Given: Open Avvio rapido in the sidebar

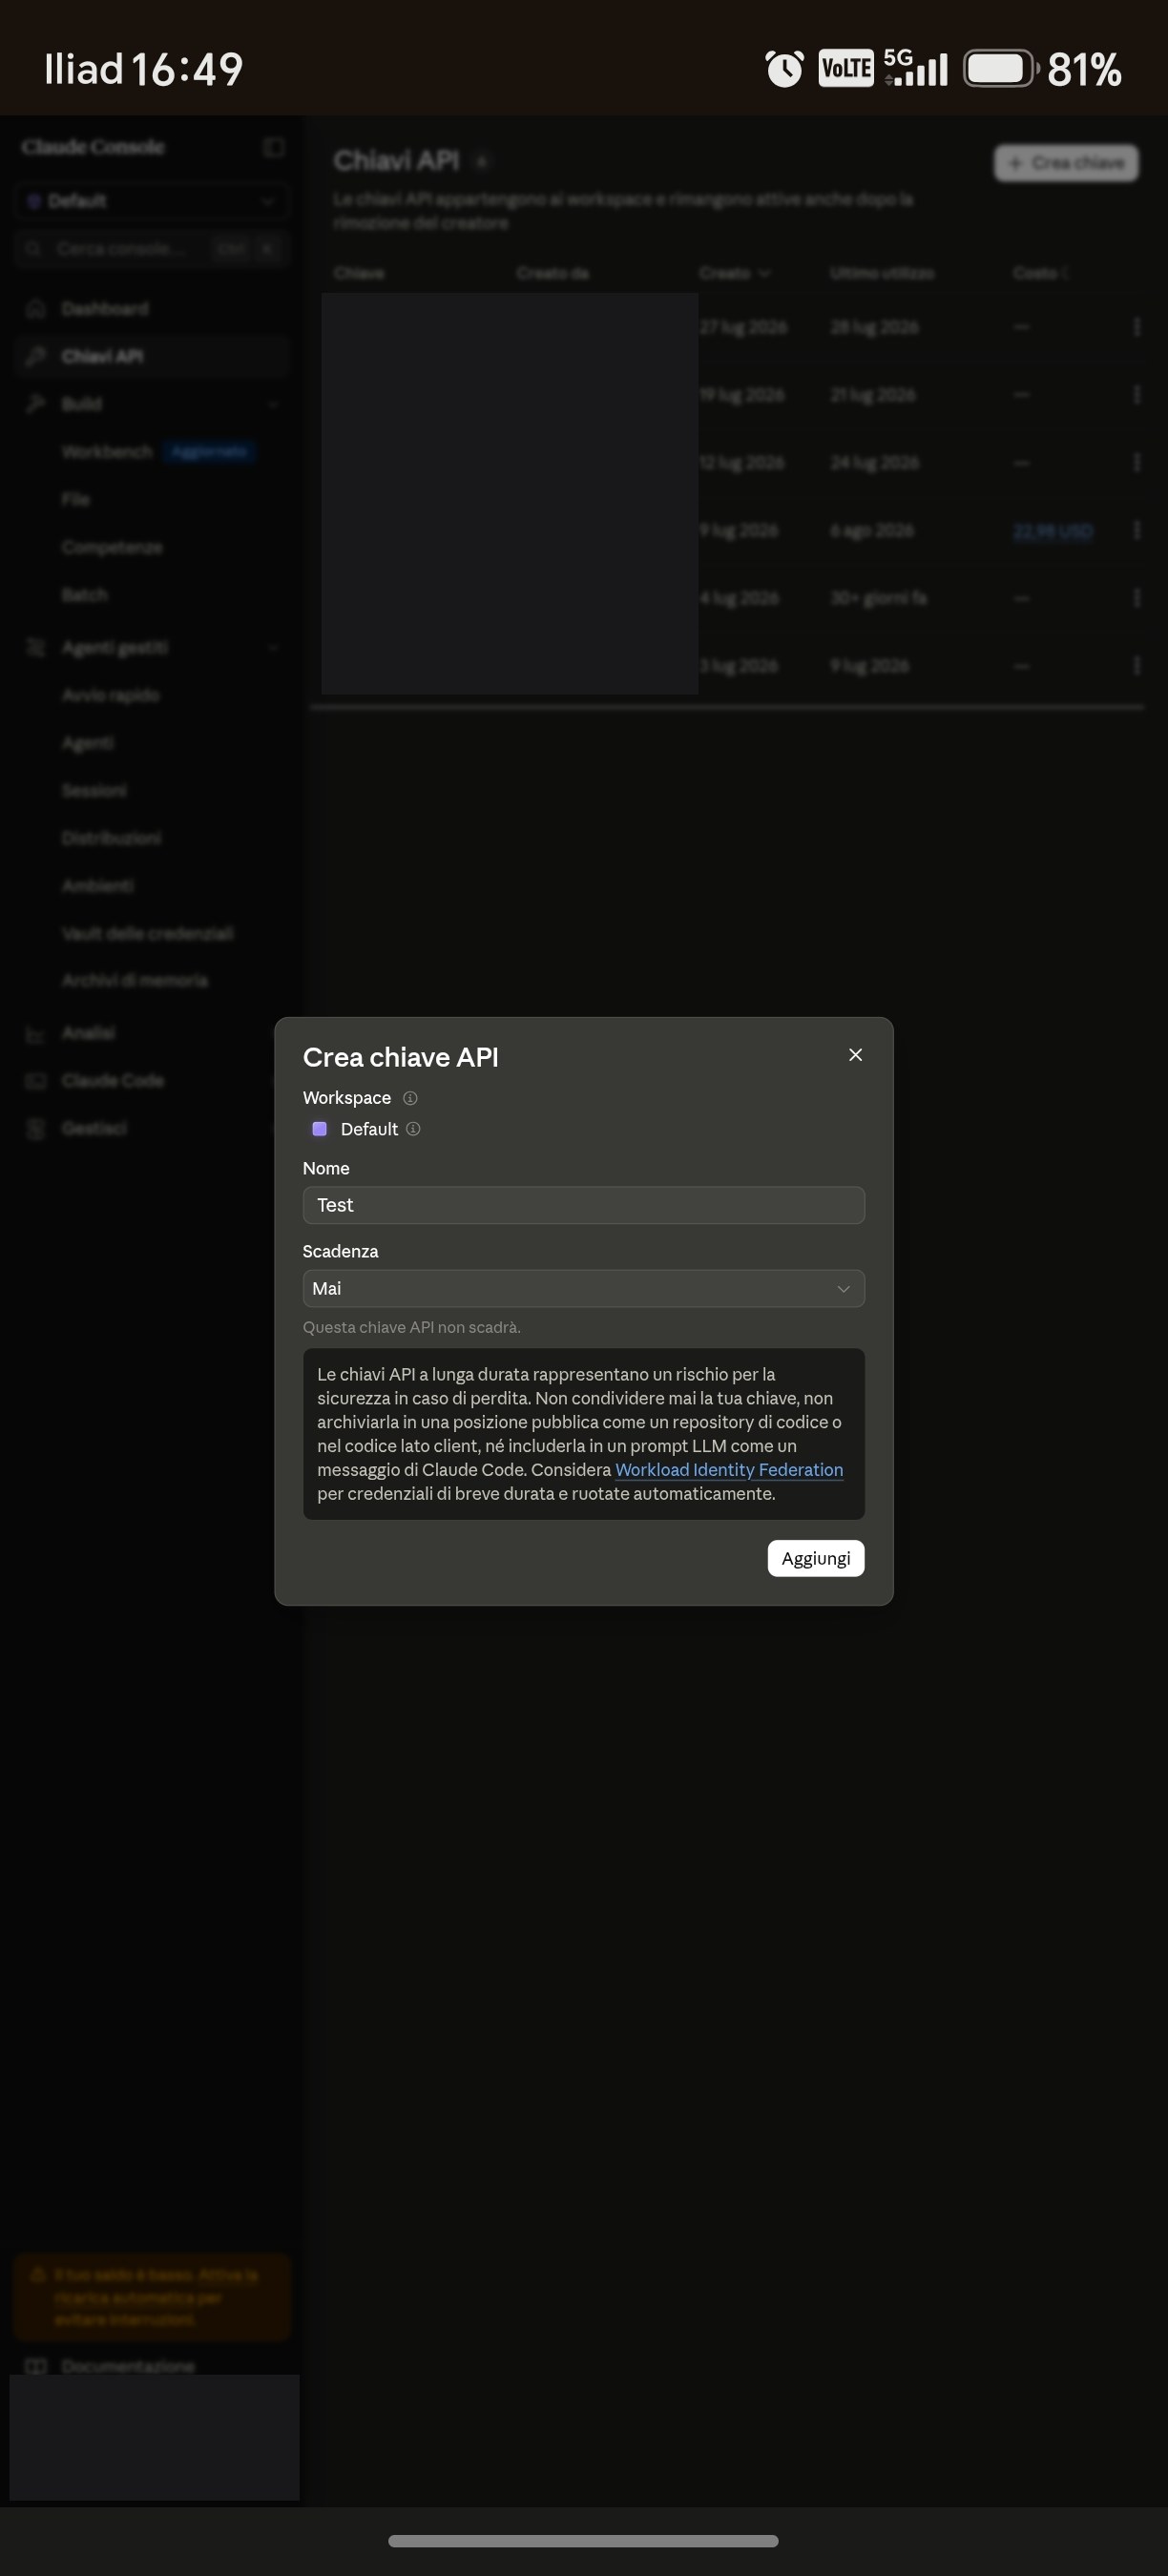Looking at the screenshot, I should pos(110,695).
